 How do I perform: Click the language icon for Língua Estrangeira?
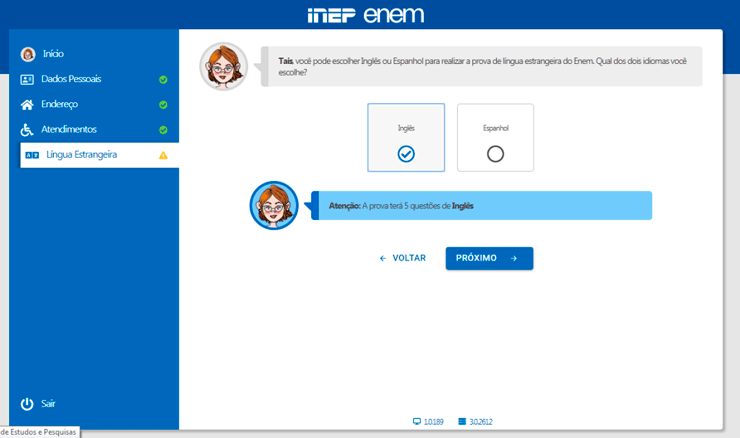(x=32, y=155)
